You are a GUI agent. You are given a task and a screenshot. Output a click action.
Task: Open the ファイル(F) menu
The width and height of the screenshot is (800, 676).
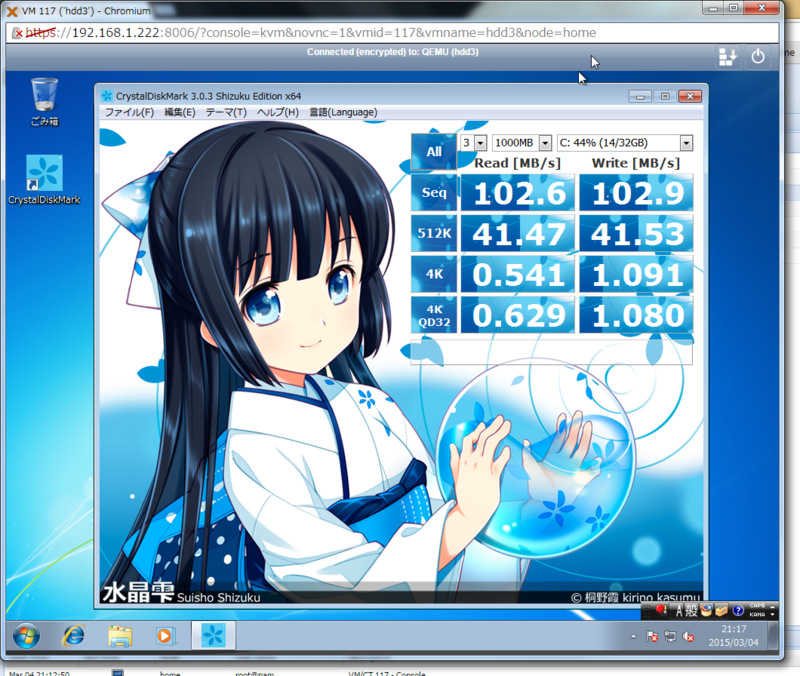[x=129, y=112]
